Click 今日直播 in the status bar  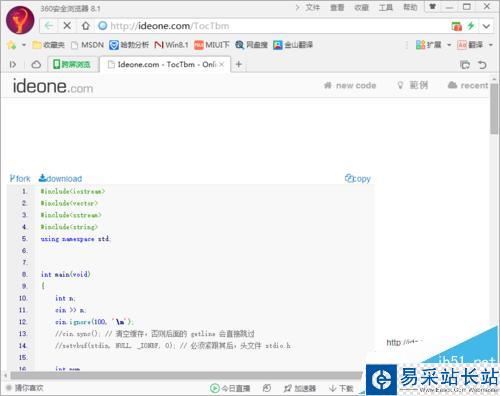[230, 388]
